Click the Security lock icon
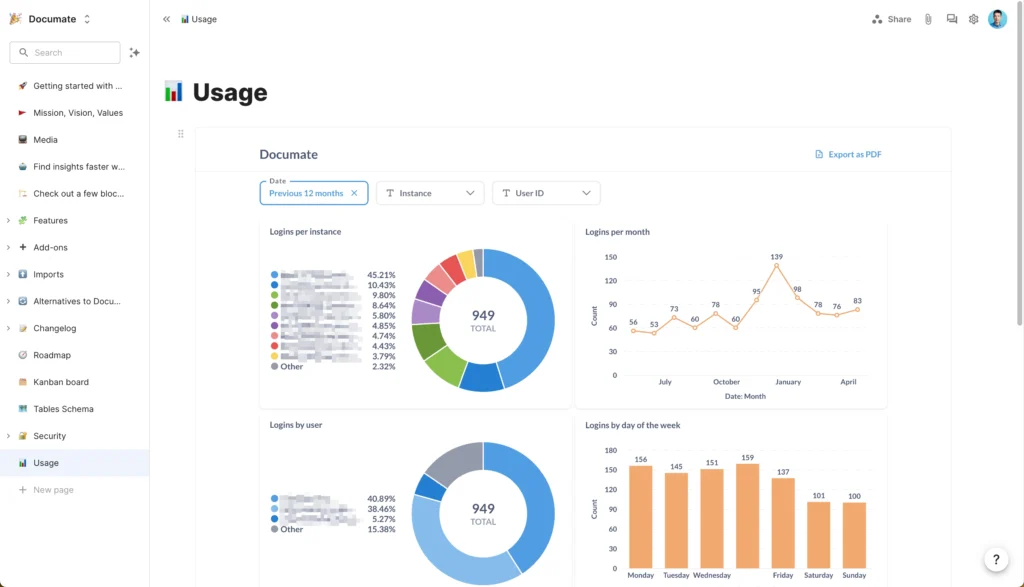Viewport: 1024px width, 587px height. pyautogui.click(x=23, y=436)
